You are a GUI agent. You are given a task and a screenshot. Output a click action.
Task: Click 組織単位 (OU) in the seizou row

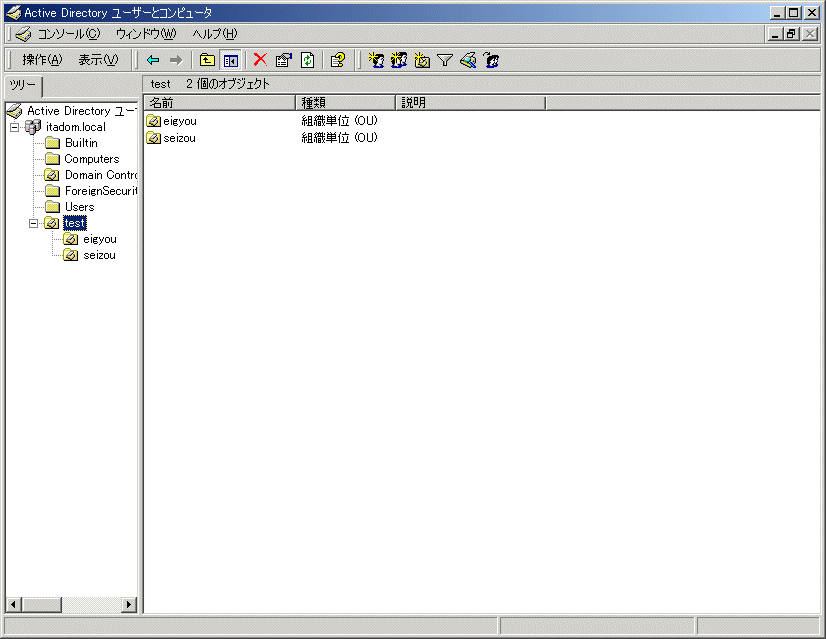pos(339,138)
